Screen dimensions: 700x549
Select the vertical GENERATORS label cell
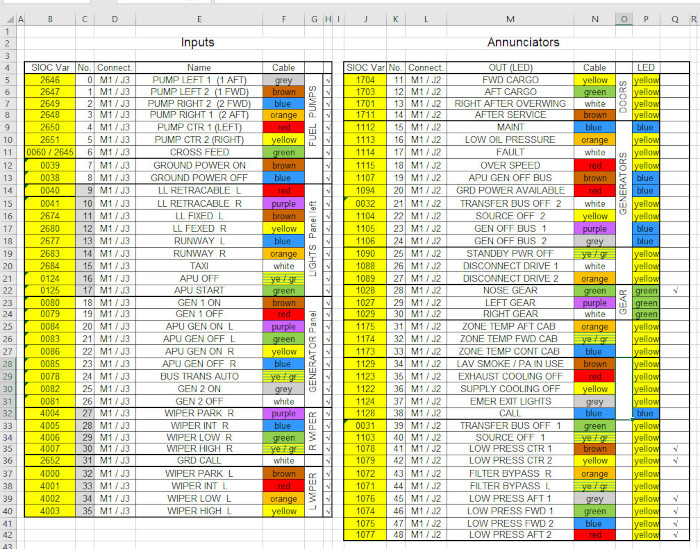coord(623,185)
